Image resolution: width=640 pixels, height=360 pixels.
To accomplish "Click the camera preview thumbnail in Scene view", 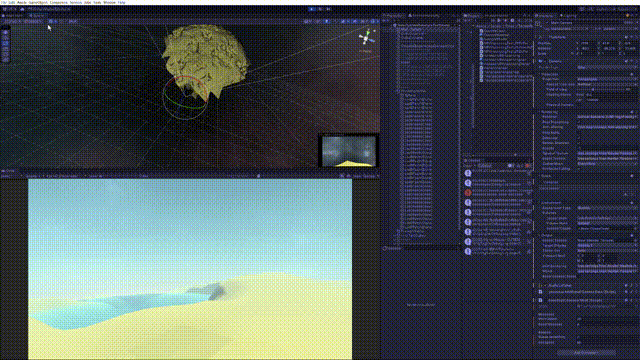I will [349, 151].
